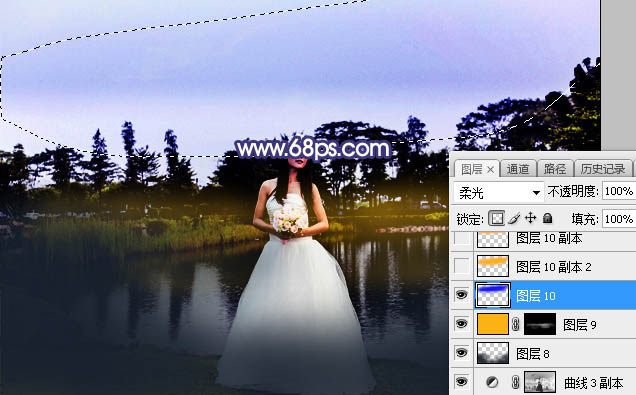Switch to the 通道 tab
This screenshot has height=395, width=636.
[518, 169]
